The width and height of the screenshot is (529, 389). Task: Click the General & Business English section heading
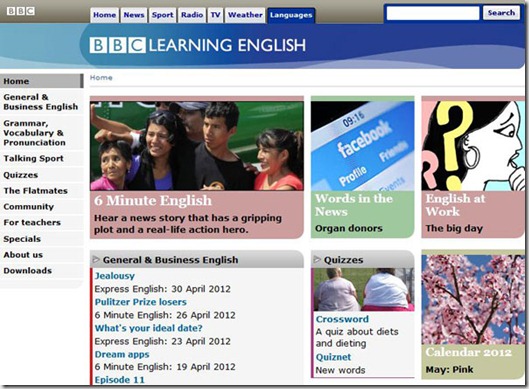pyautogui.click(x=170, y=260)
